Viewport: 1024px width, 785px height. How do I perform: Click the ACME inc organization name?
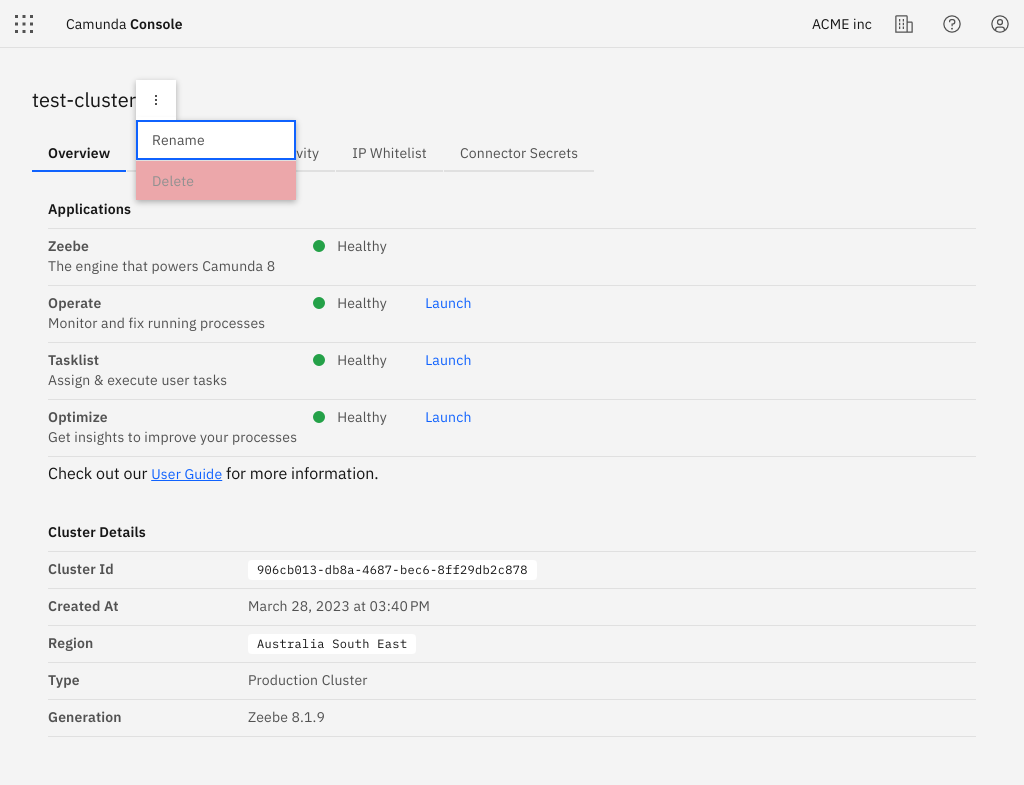(841, 24)
